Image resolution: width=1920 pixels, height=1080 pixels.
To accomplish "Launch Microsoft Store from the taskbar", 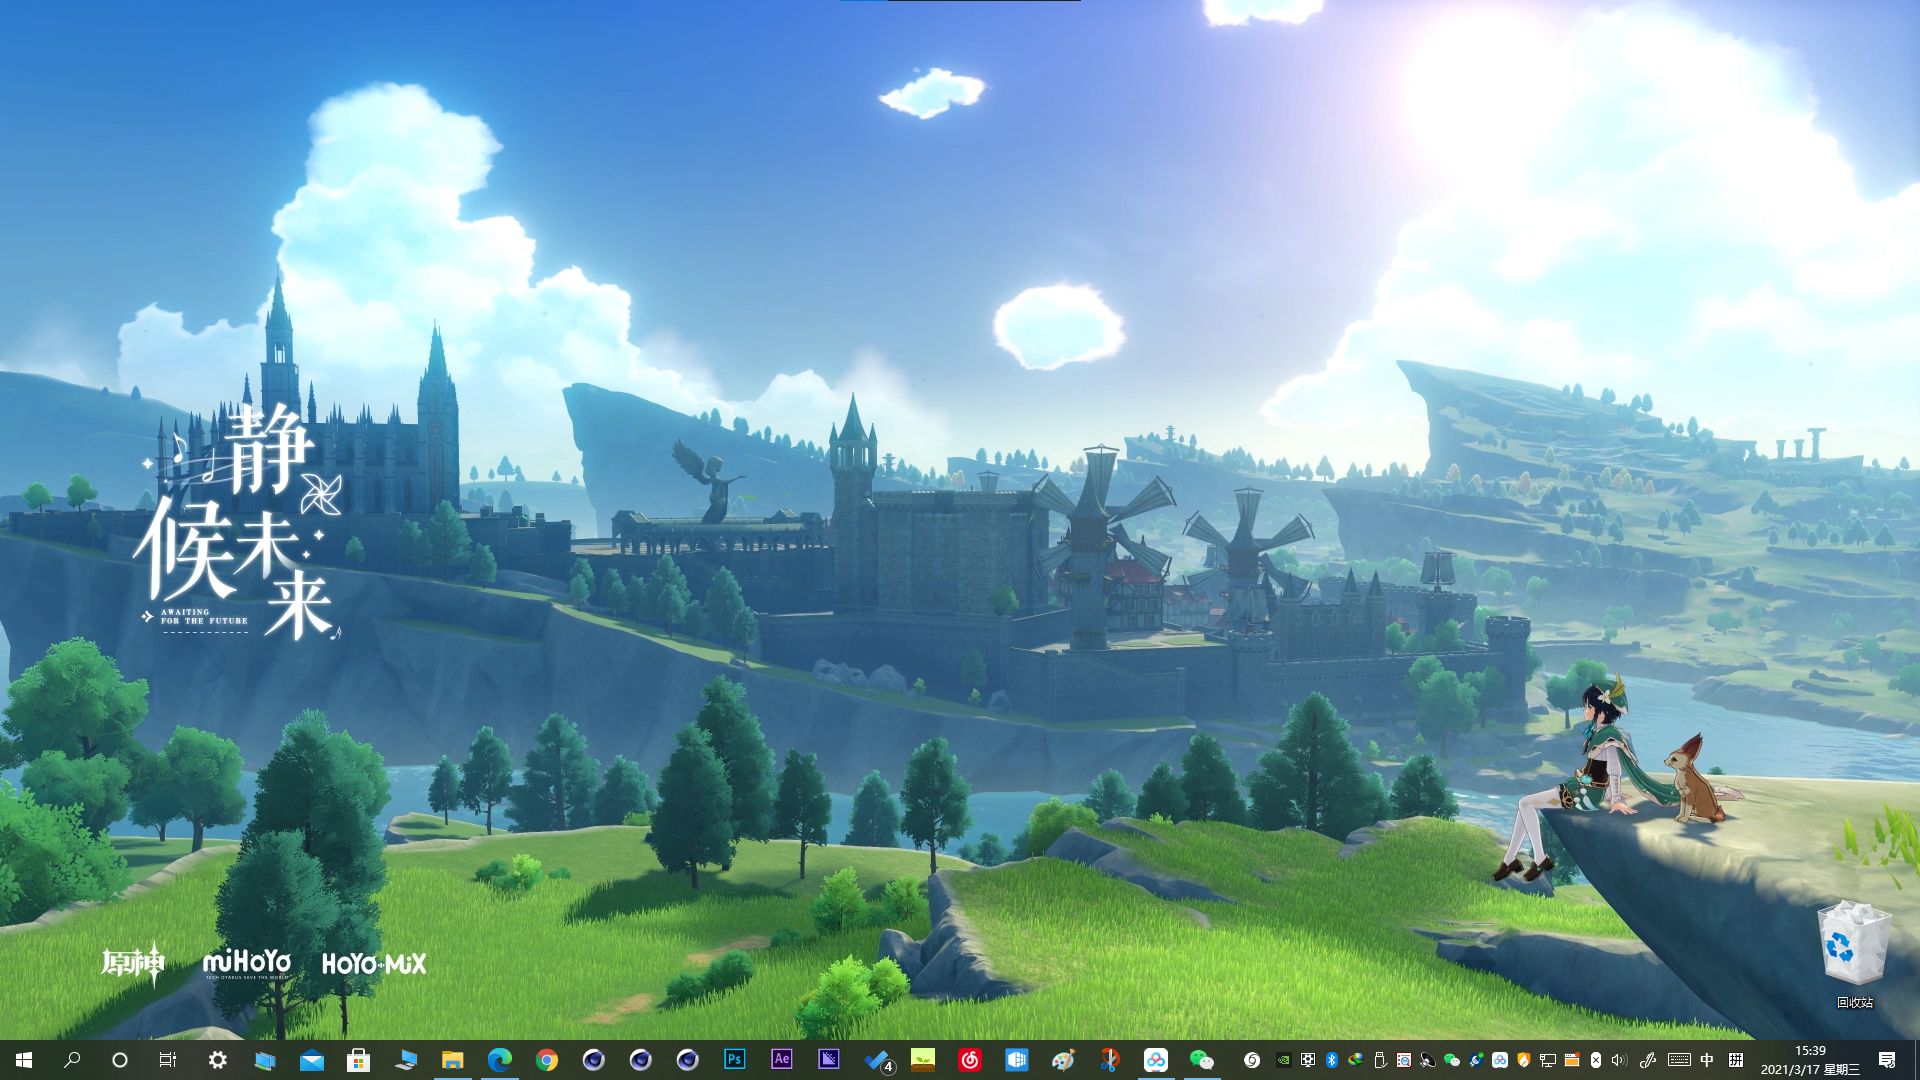I will click(358, 1060).
